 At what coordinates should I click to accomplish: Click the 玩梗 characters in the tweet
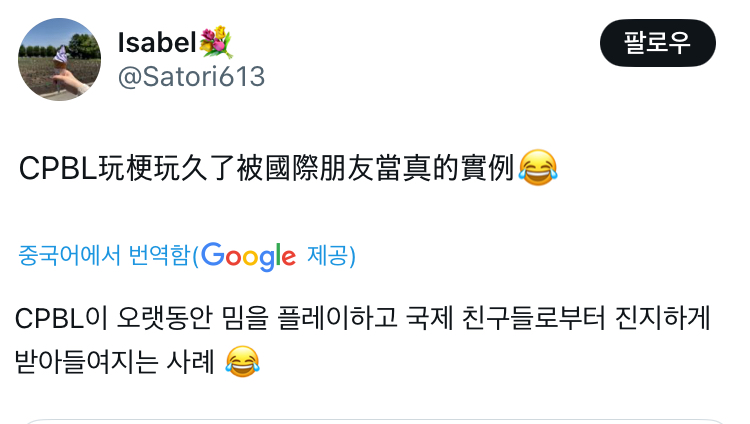coord(126,168)
